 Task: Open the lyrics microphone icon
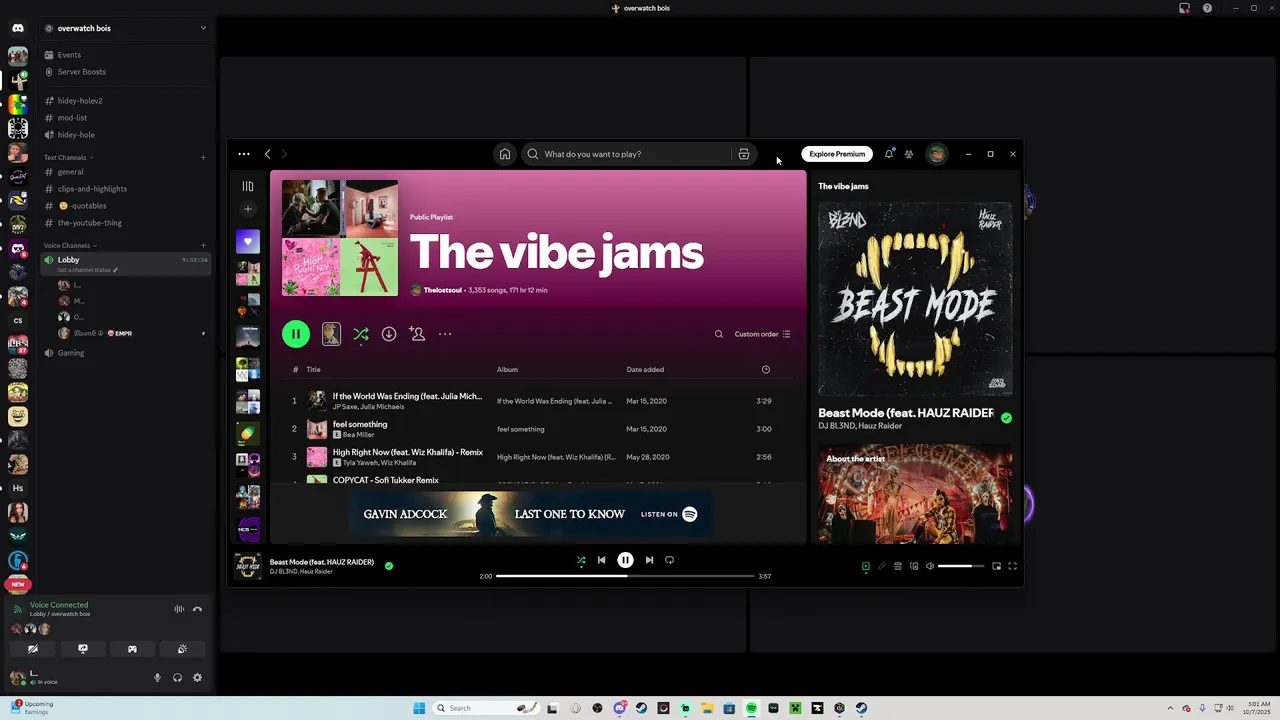pos(882,566)
